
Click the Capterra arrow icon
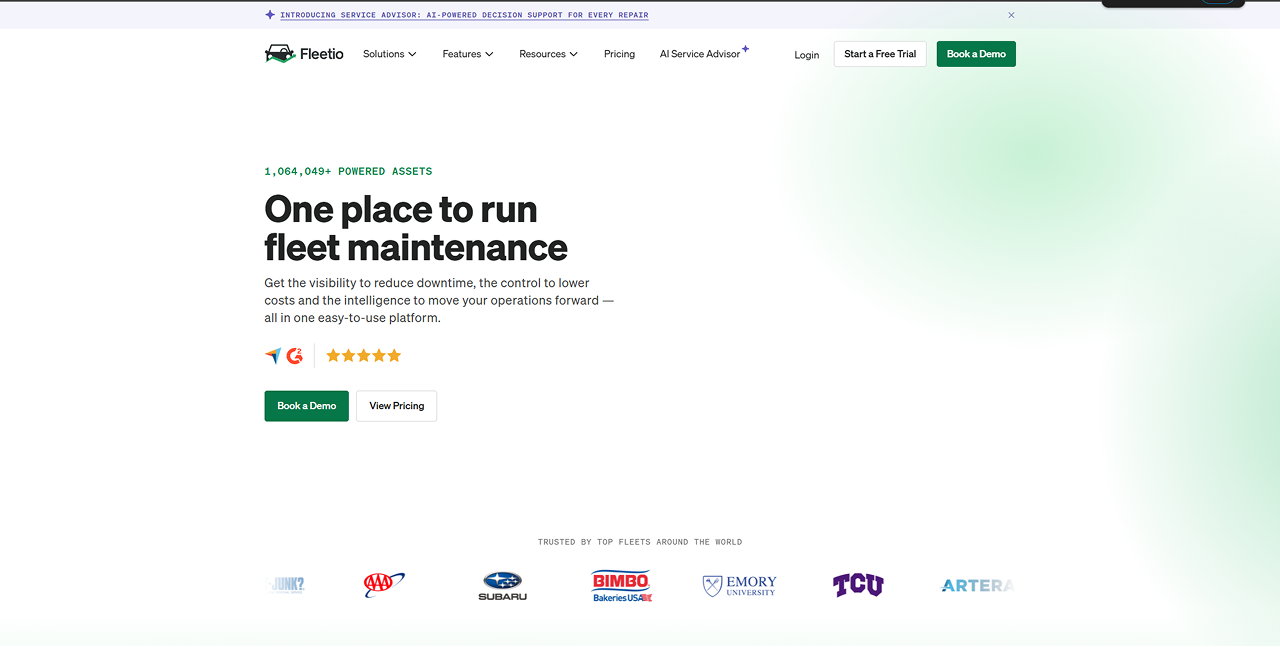(273, 356)
